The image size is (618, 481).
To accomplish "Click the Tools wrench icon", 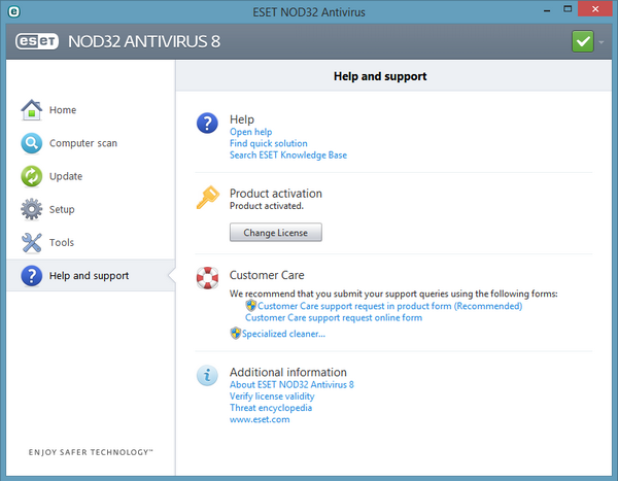I will [32, 242].
